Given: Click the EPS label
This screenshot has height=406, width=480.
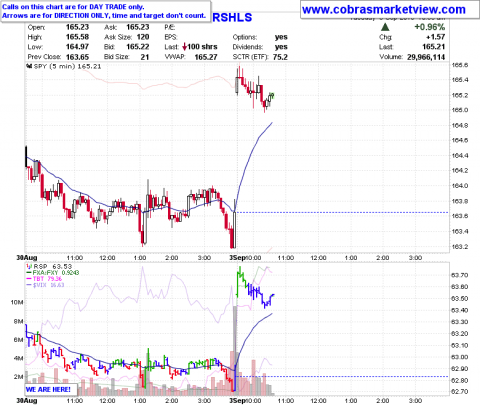Looking at the screenshot, I should tap(171, 37).
